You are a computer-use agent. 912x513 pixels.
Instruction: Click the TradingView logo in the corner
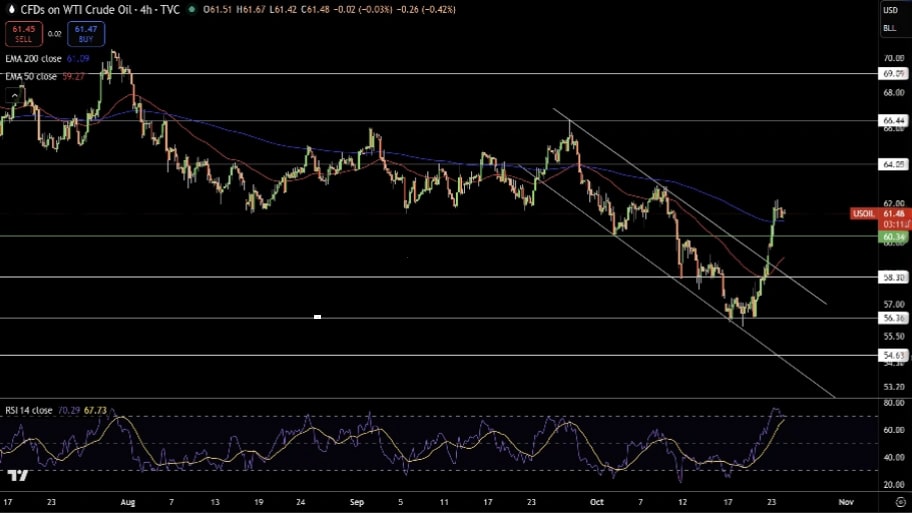click(17, 476)
